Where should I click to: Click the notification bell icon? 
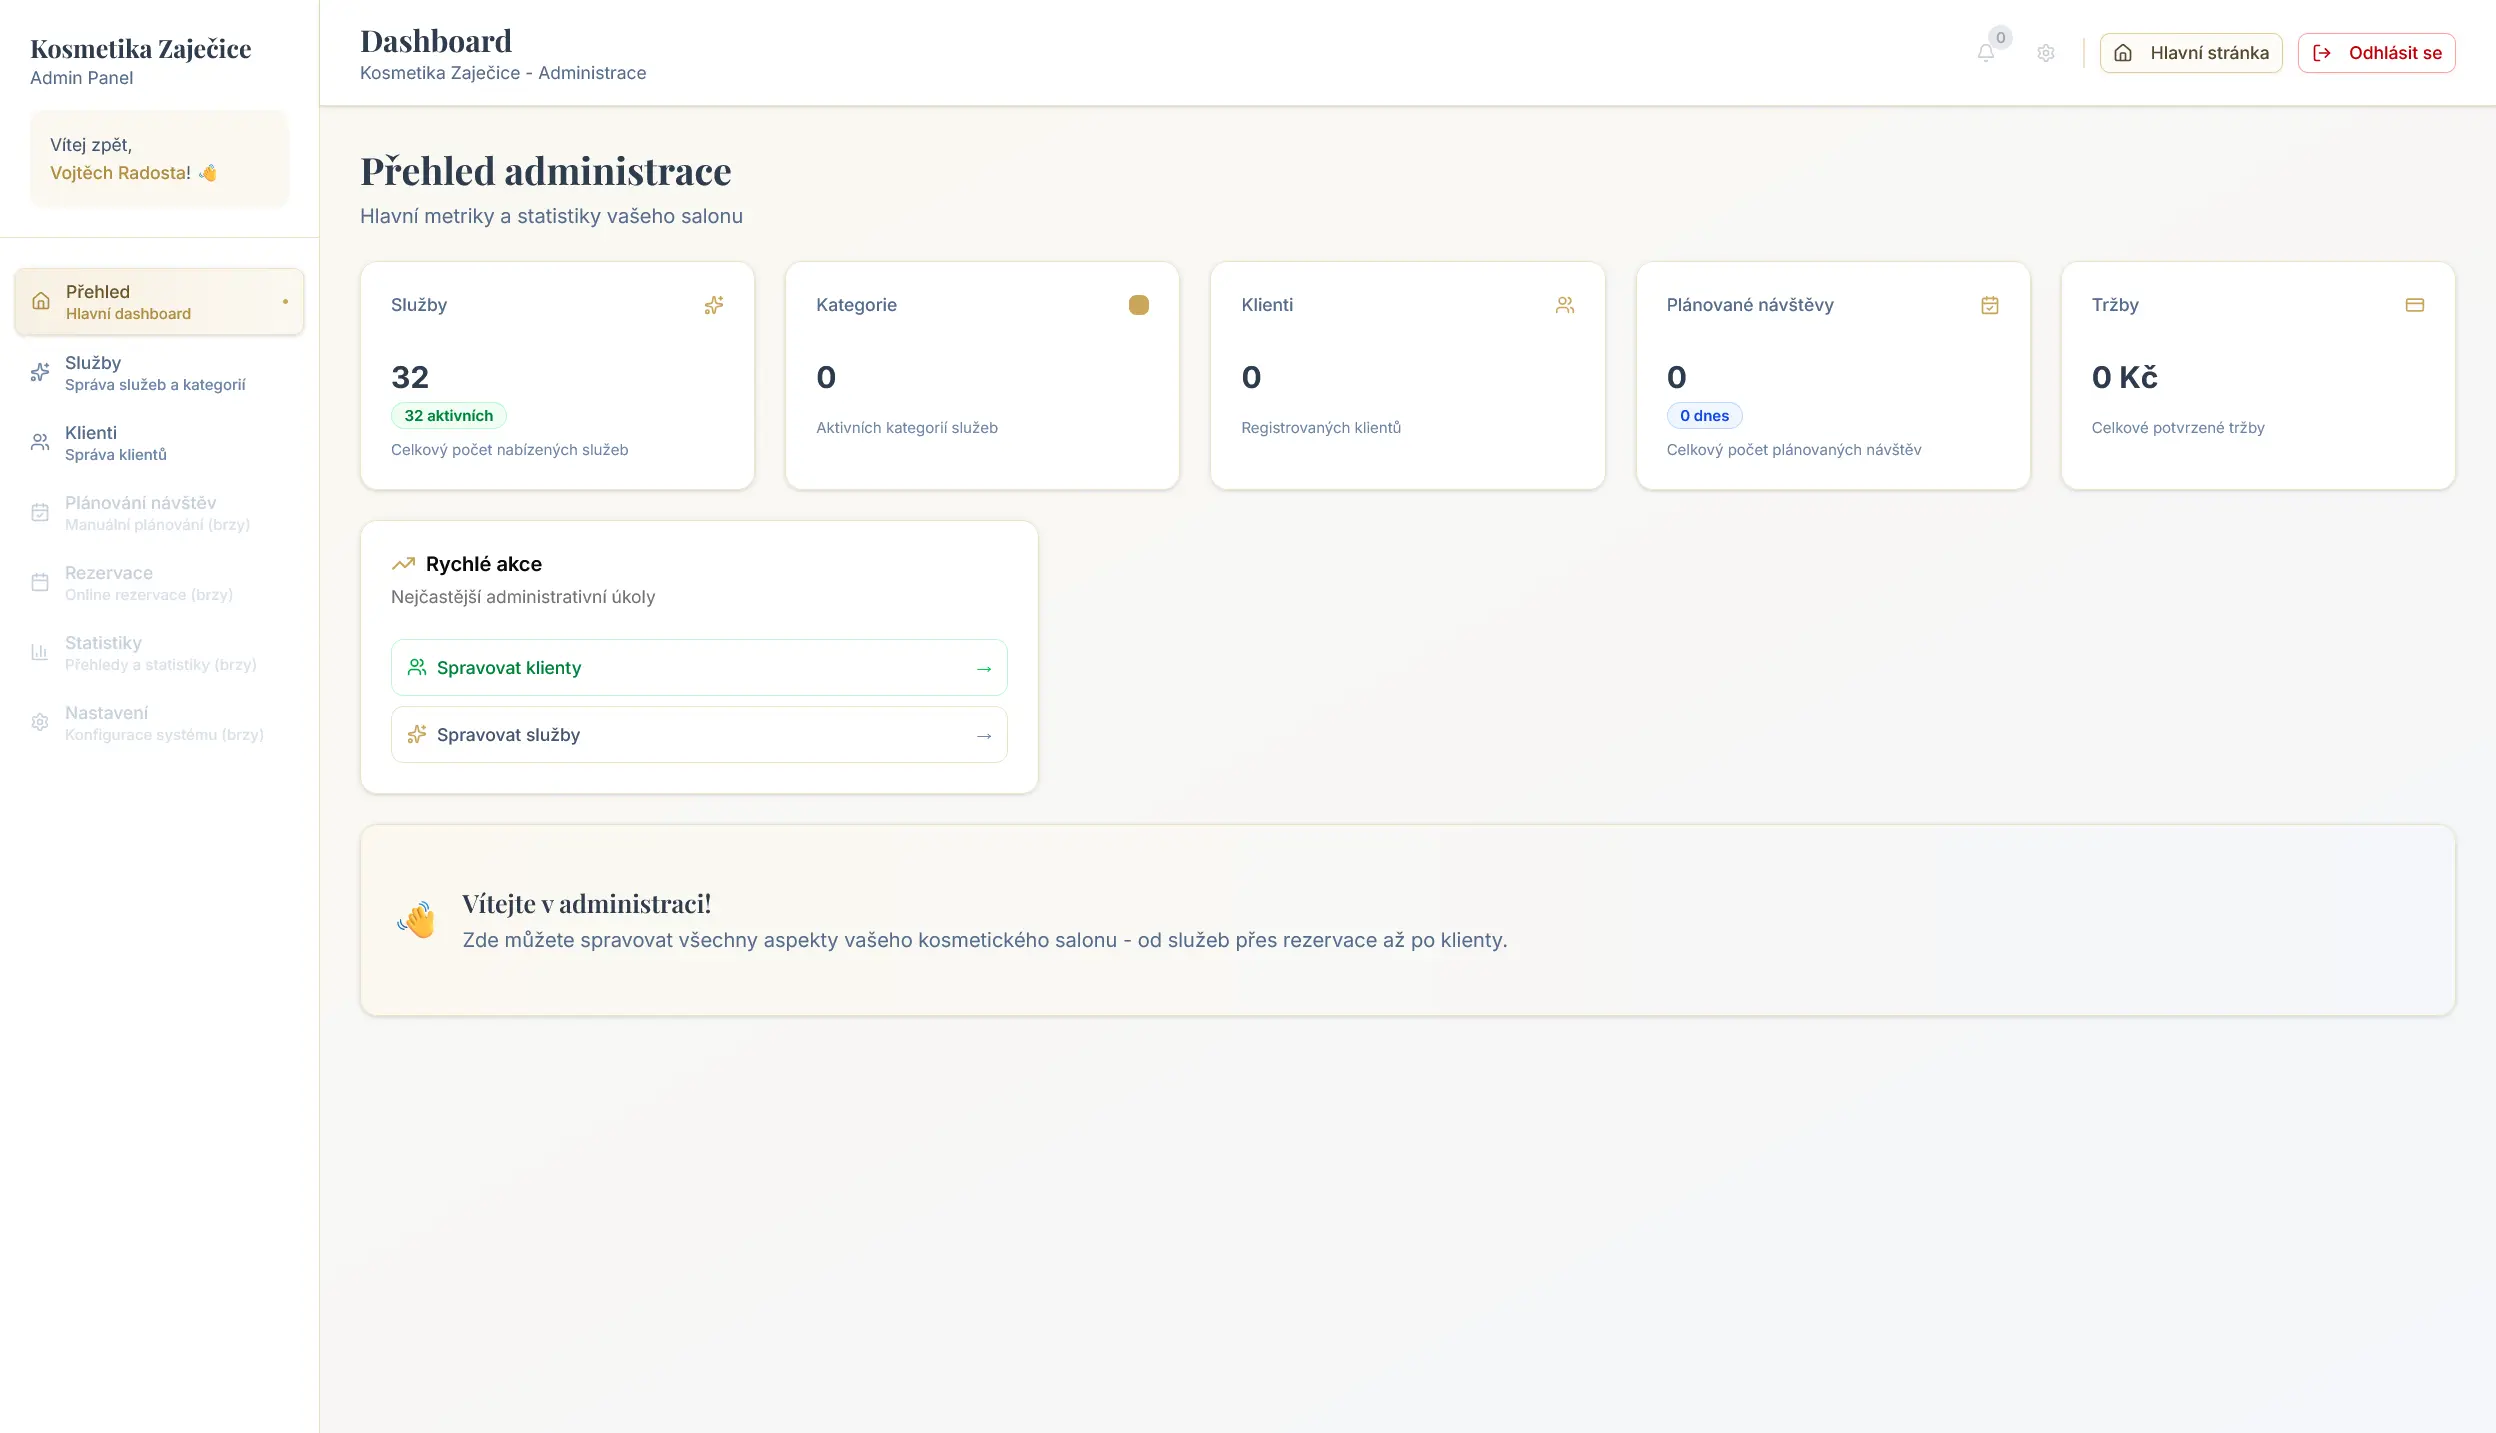click(1986, 53)
